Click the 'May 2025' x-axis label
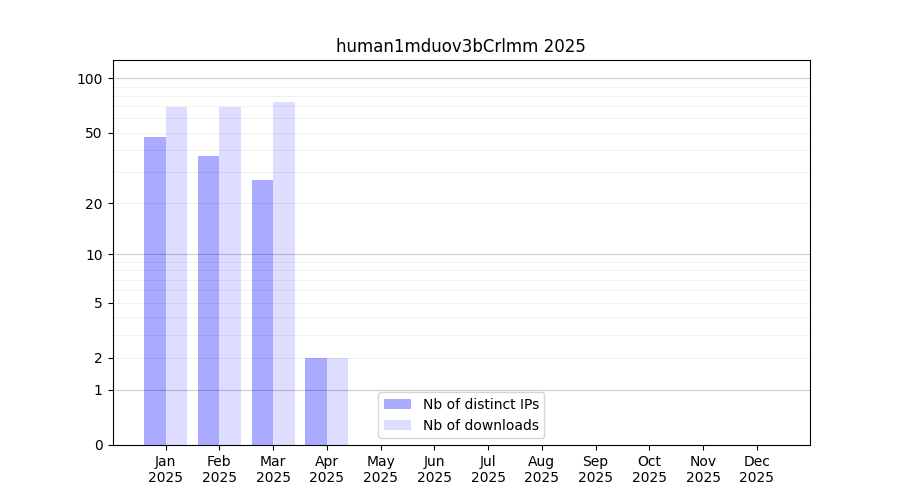Screen dimensions: 900x500 pos(380,469)
